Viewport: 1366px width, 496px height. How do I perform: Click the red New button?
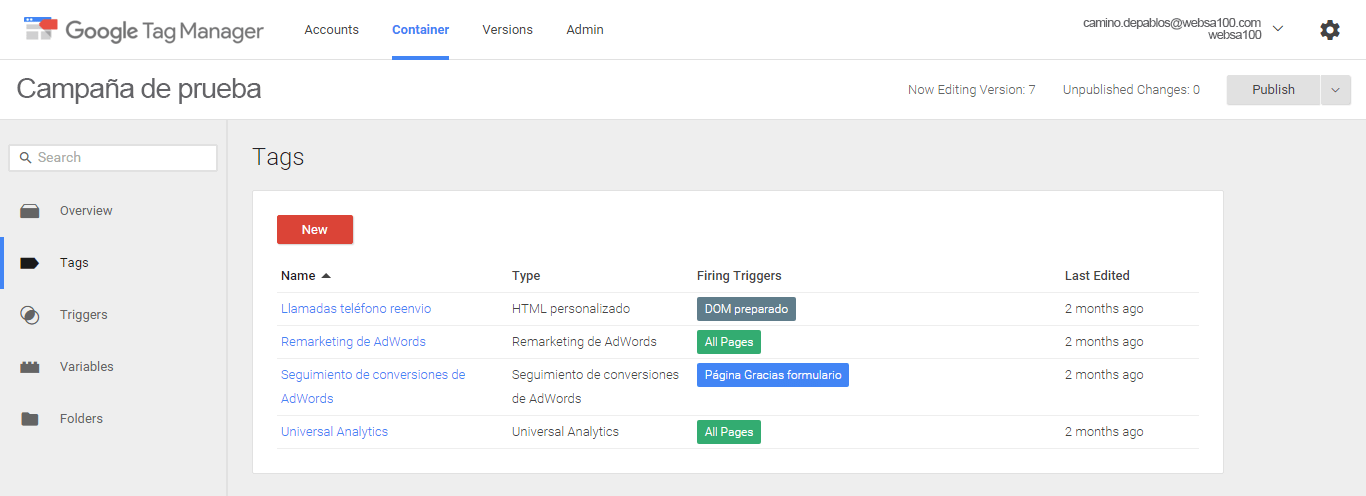click(x=315, y=230)
